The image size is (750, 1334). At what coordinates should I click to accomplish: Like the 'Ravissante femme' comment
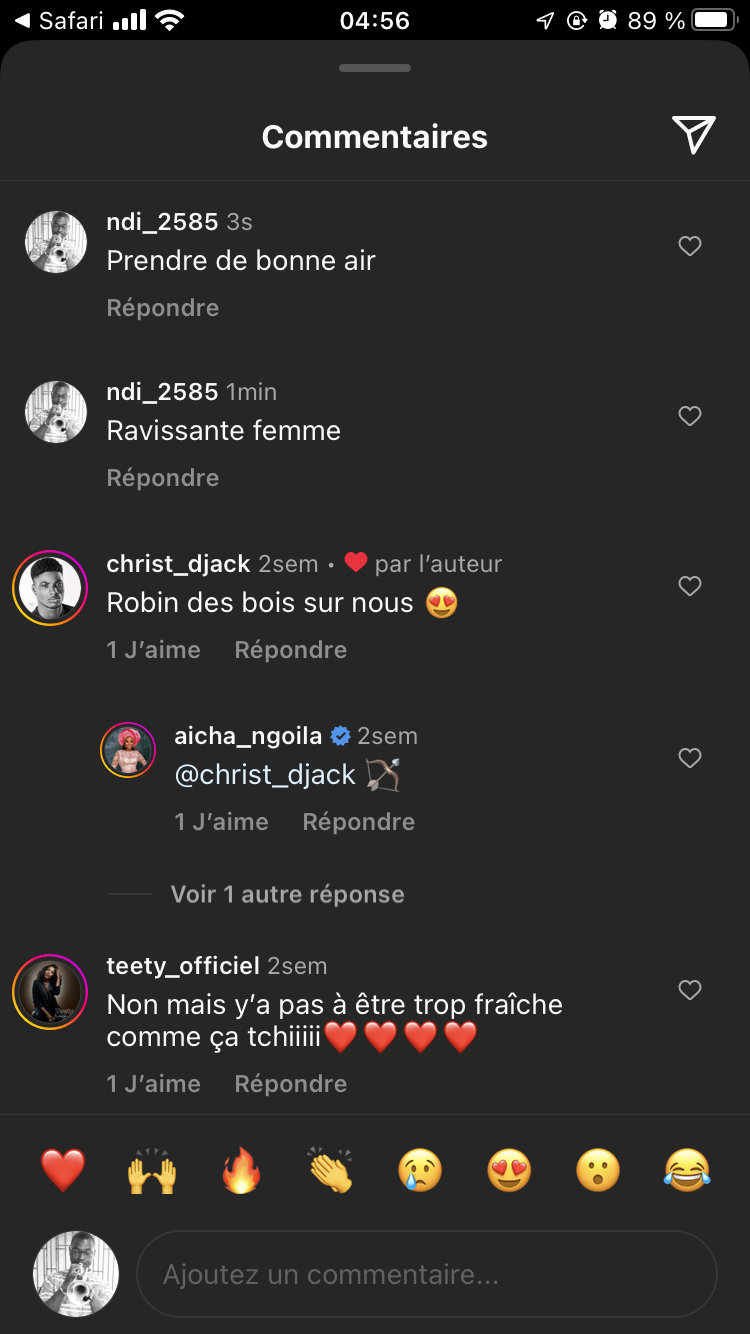690,416
